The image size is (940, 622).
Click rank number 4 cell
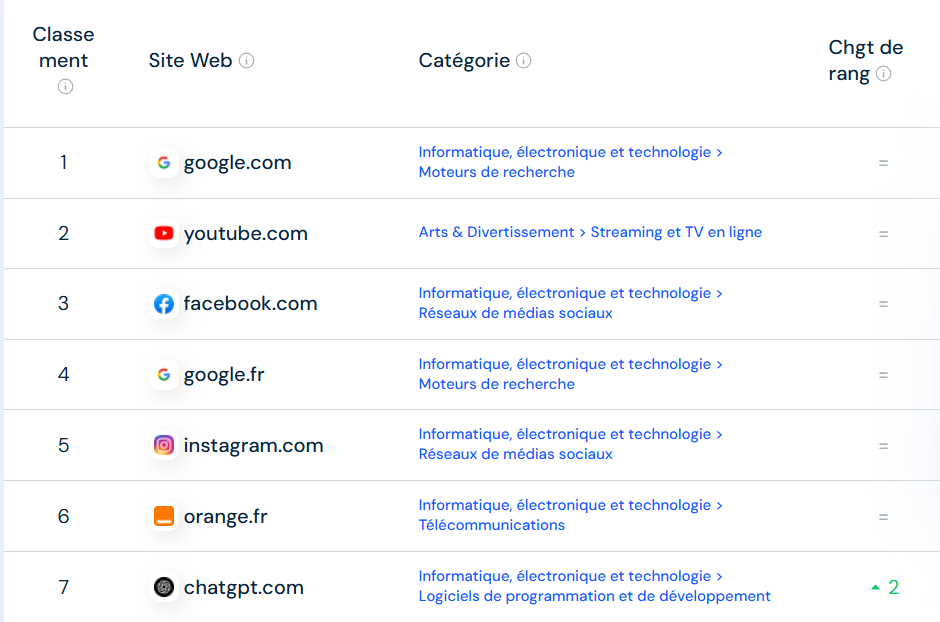click(x=64, y=375)
